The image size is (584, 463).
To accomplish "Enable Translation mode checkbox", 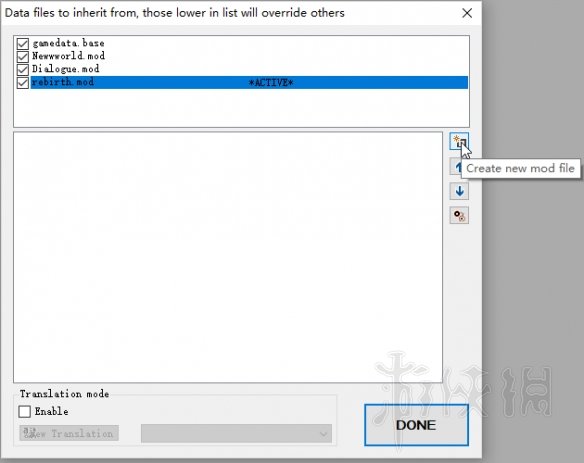I will pos(25,412).
